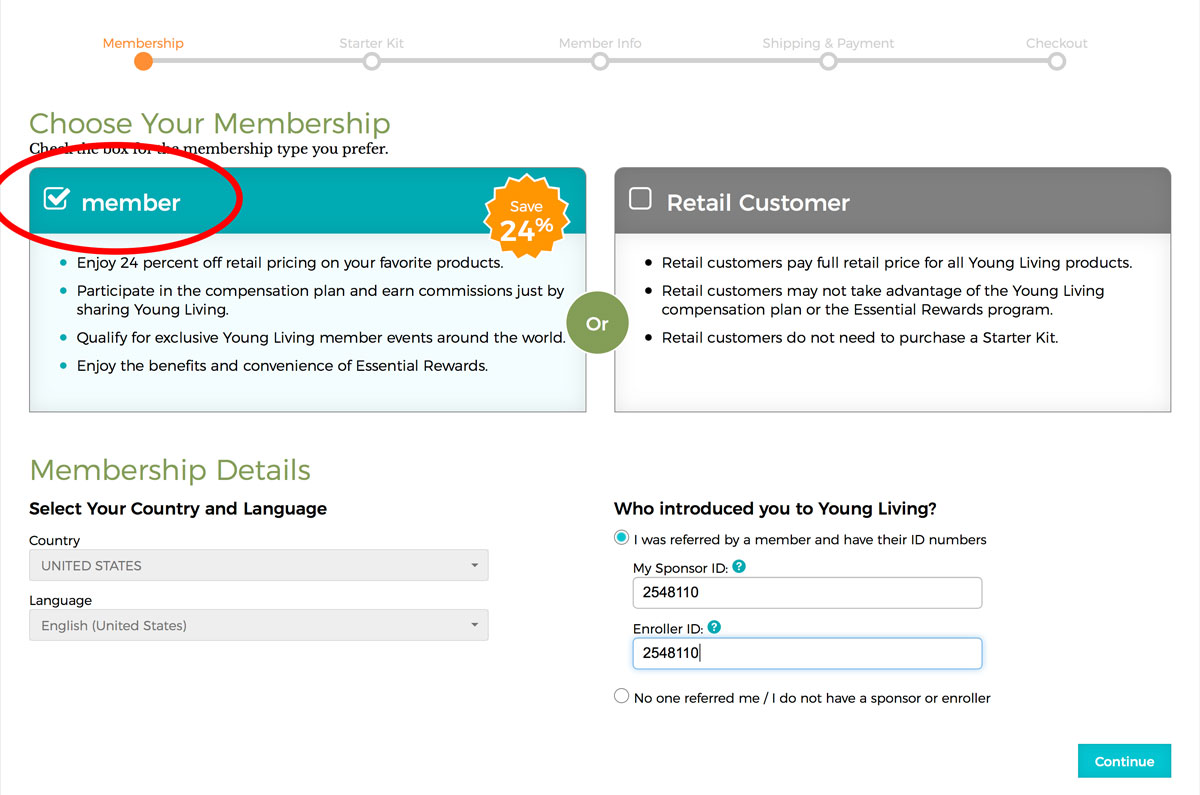The width and height of the screenshot is (1200, 795).
Task: Open the Language dropdown showing English
Action: coord(259,625)
